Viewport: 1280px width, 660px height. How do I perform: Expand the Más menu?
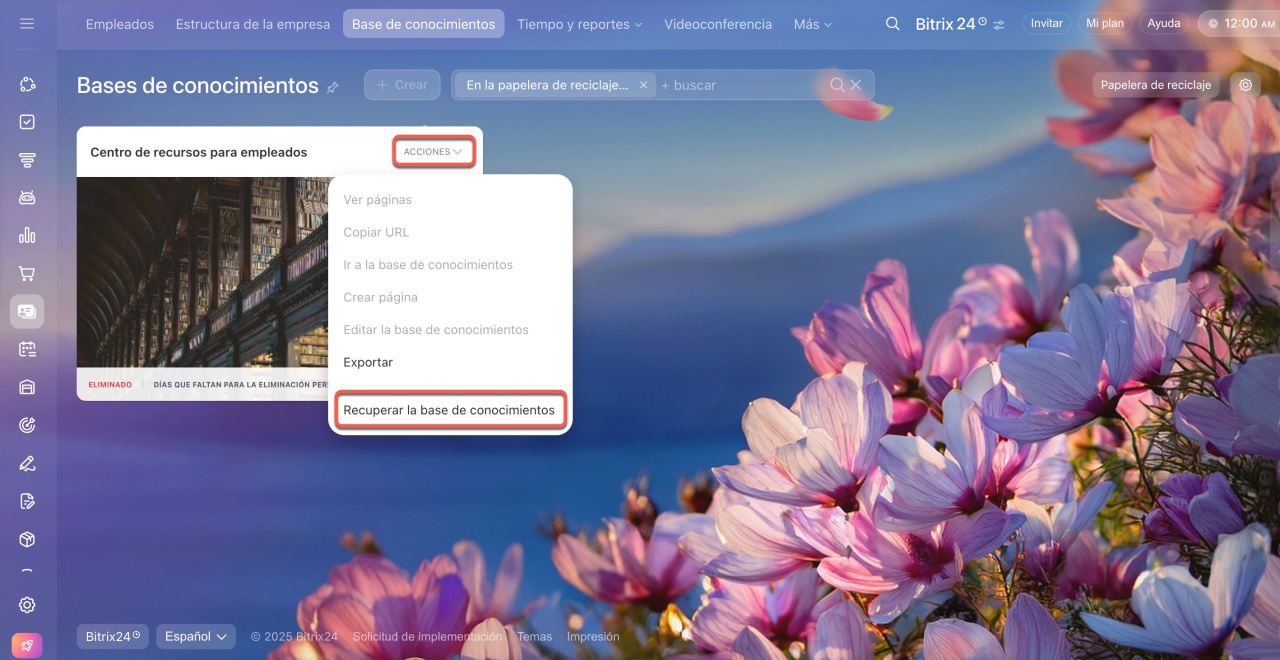(x=812, y=24)
